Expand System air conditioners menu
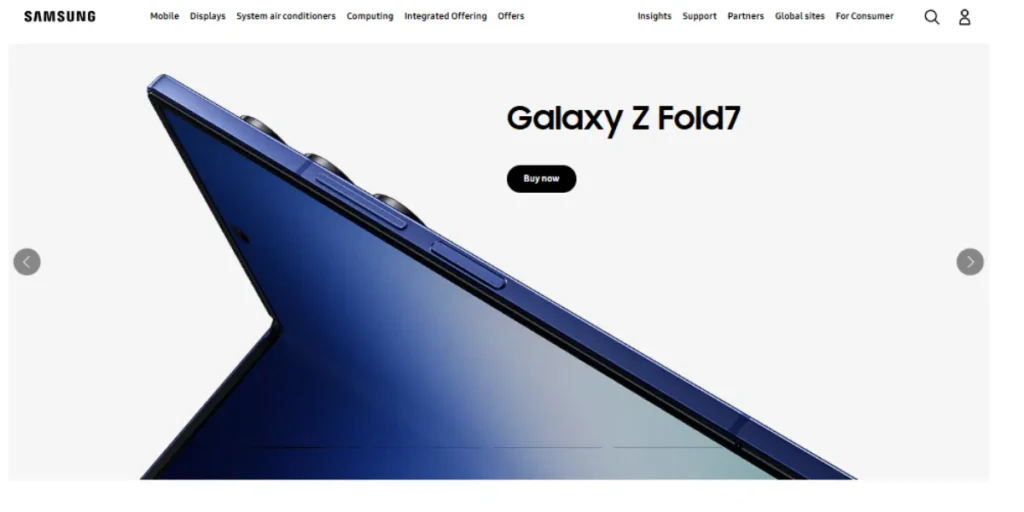Image resolution: width=1024 pixels, height=512 pixels. [286, 16]
